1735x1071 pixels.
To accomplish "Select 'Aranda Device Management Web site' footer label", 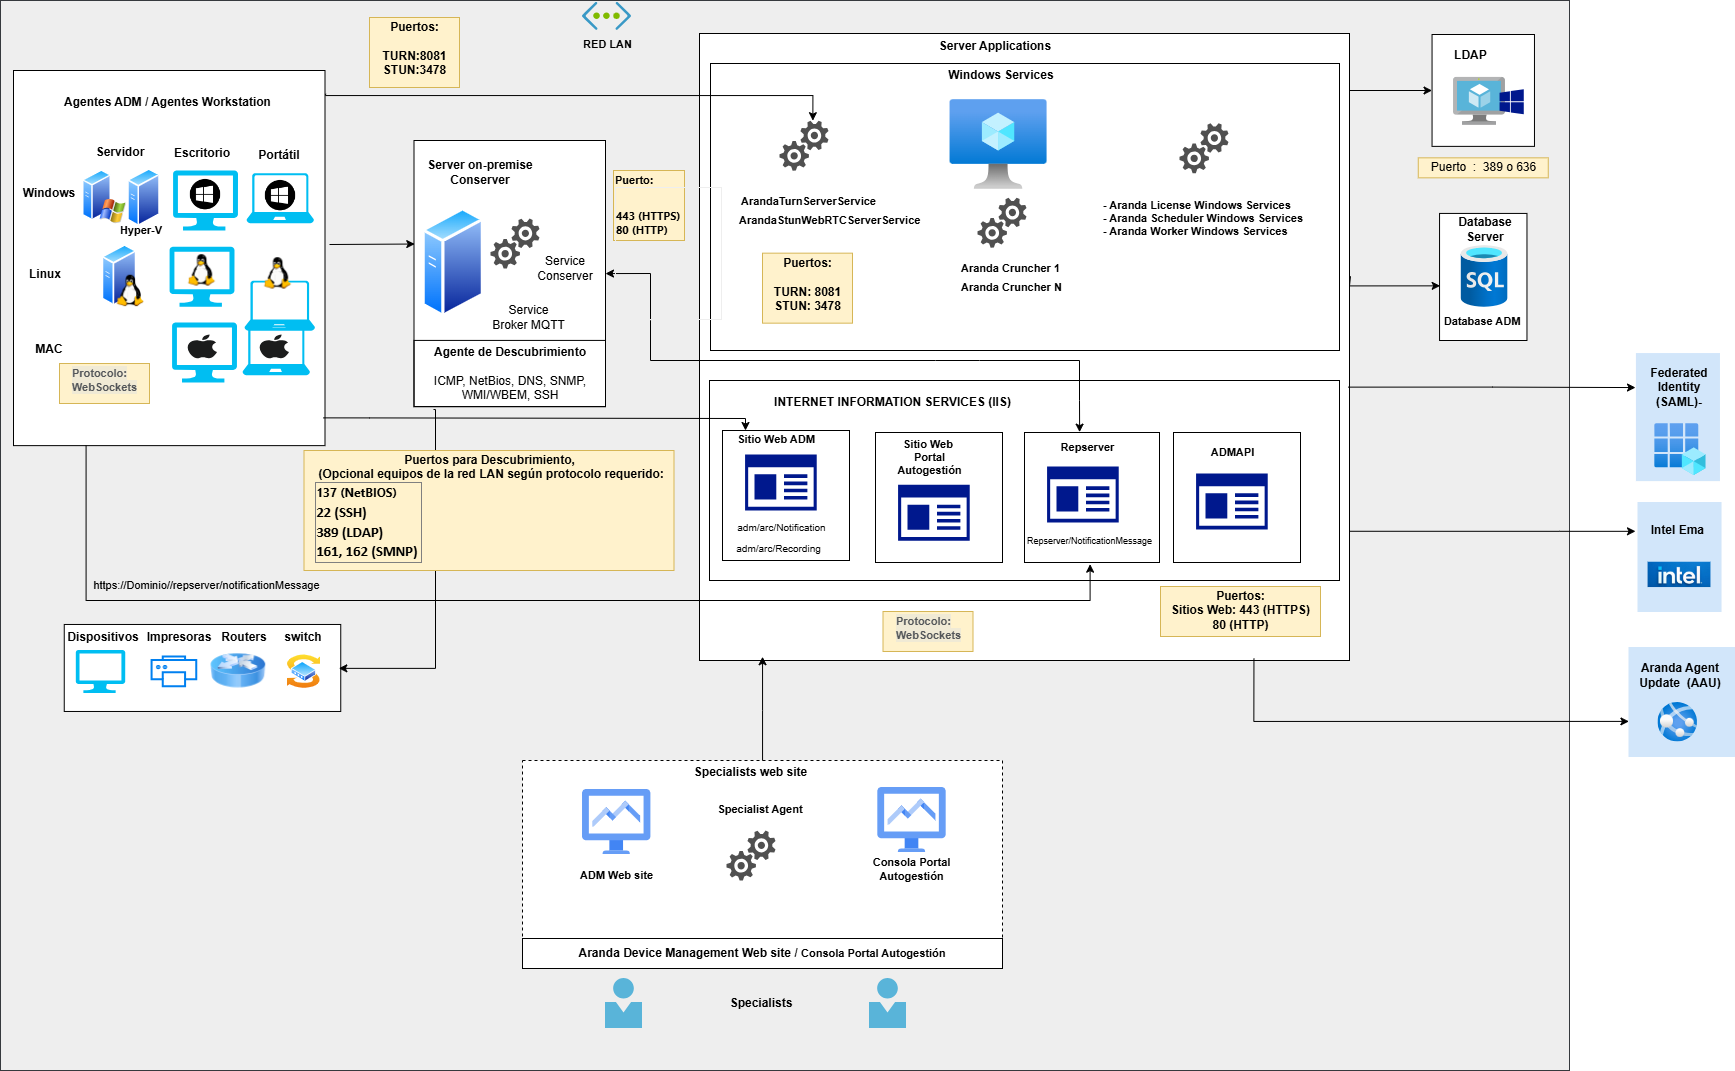I will [684, 953].
